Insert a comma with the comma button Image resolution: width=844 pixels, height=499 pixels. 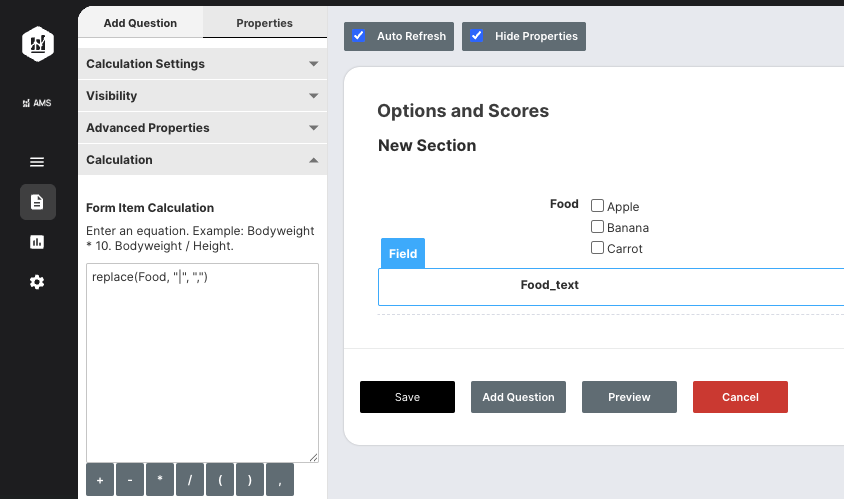(280, 480)
